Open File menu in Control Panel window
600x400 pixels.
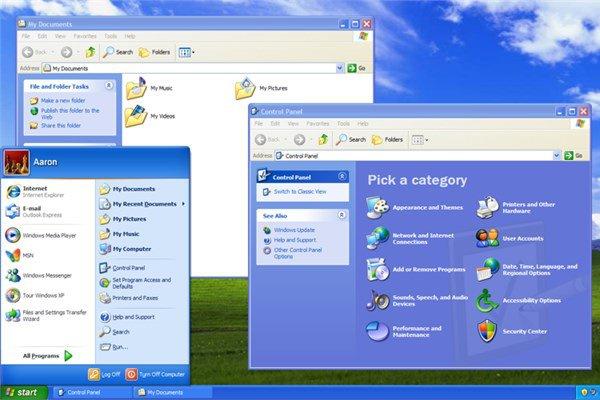click(x=259, y=123)
